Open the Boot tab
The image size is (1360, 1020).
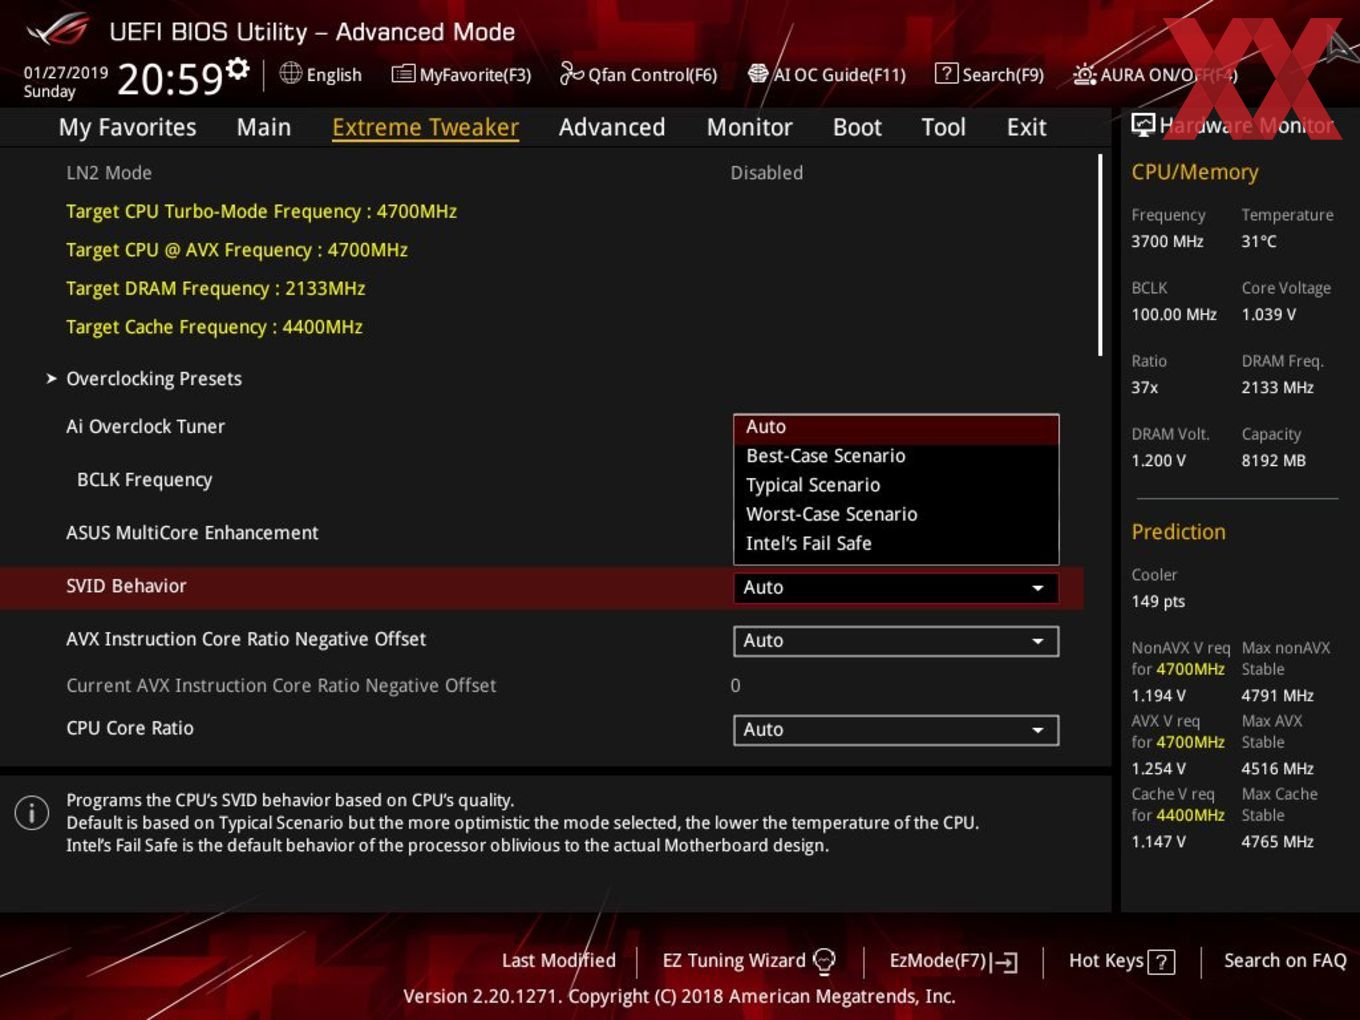point(857,127)
